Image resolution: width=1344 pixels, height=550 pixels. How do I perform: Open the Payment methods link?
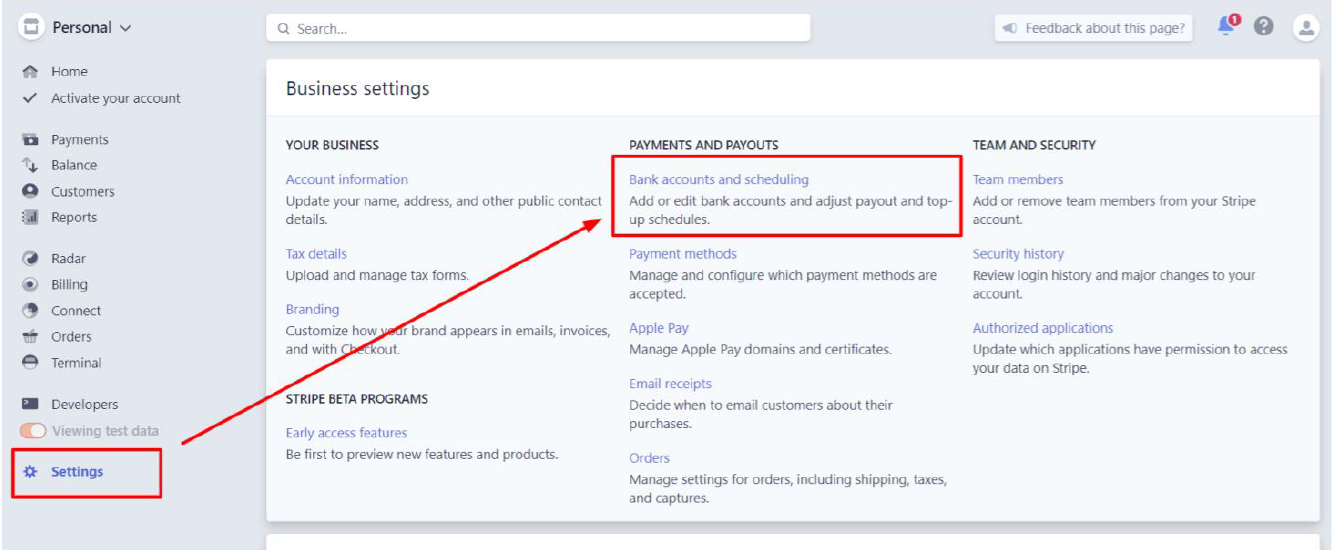click(x=683, y=254)
